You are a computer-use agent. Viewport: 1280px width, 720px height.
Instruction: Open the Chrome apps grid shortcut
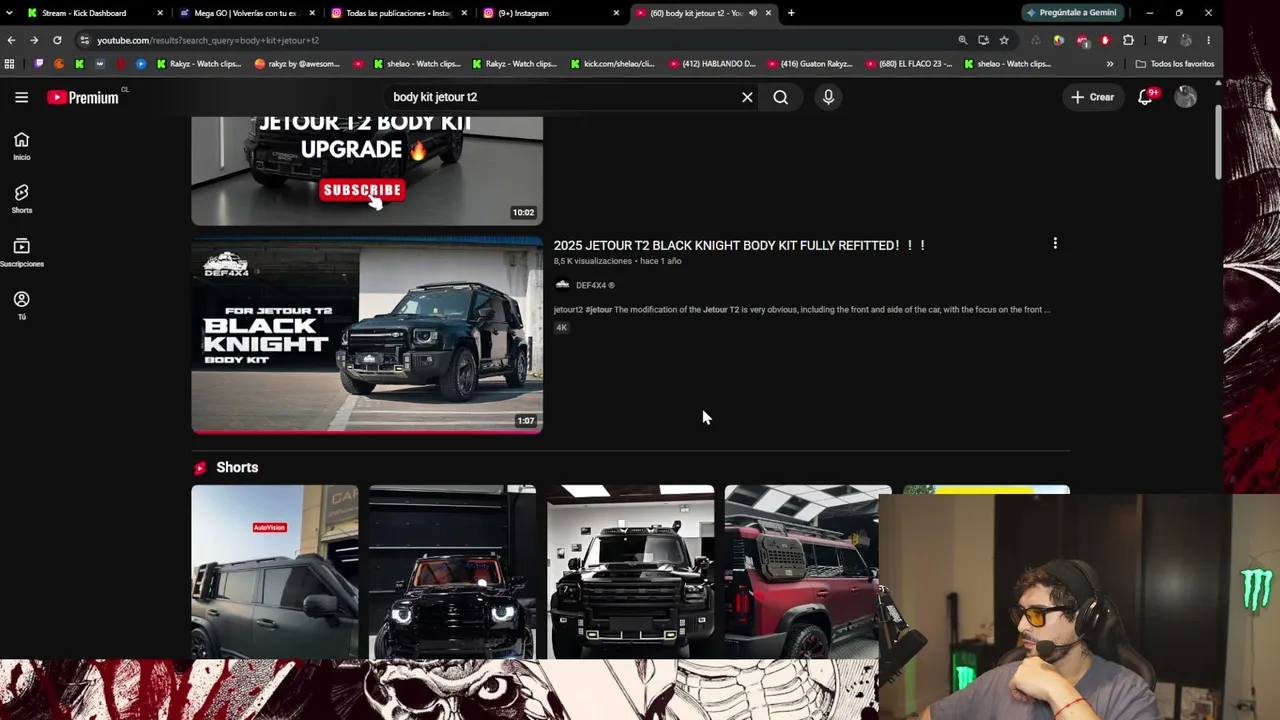(x=10, y=64)
